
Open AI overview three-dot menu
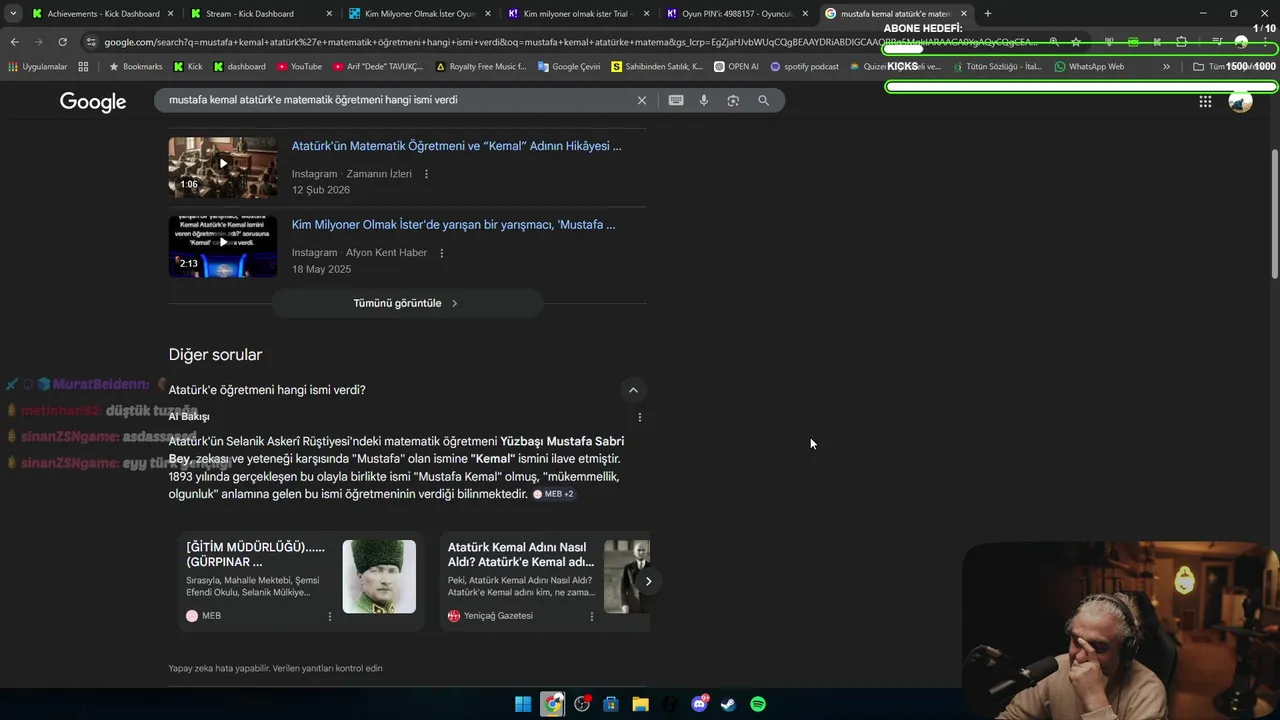click(640, 417)
